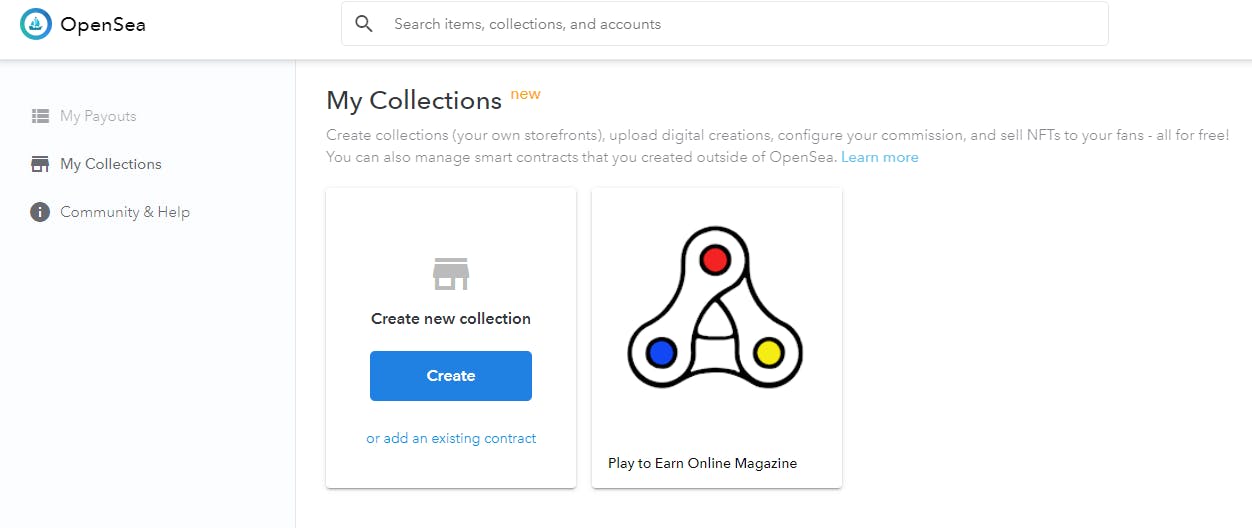Click the Play to Earn Online Magazine title
The height and width of the screenshot is (528, 1252).
(702, 463)
